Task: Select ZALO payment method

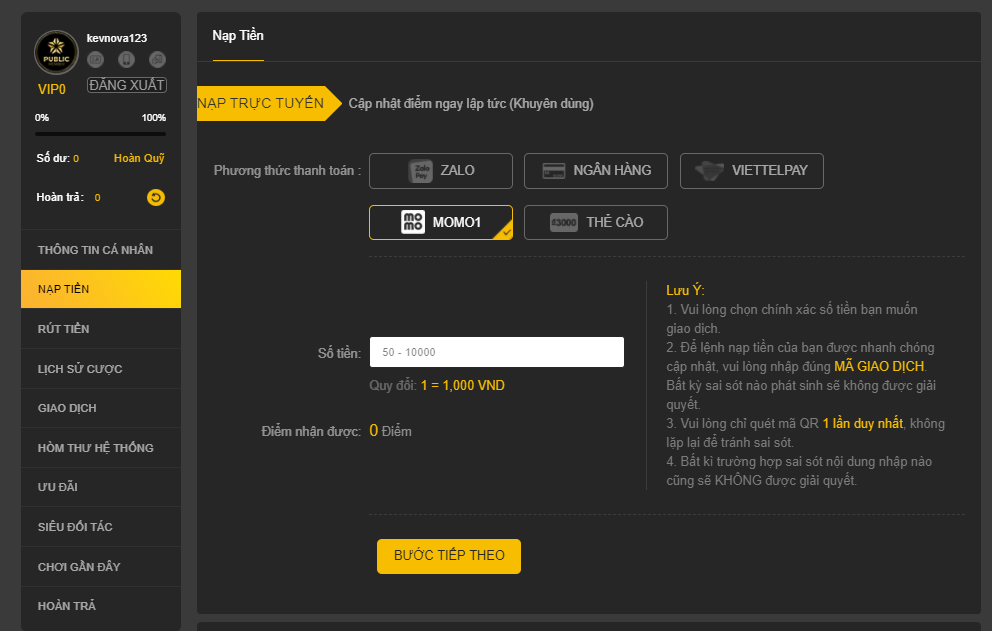Action: point(440,170)
